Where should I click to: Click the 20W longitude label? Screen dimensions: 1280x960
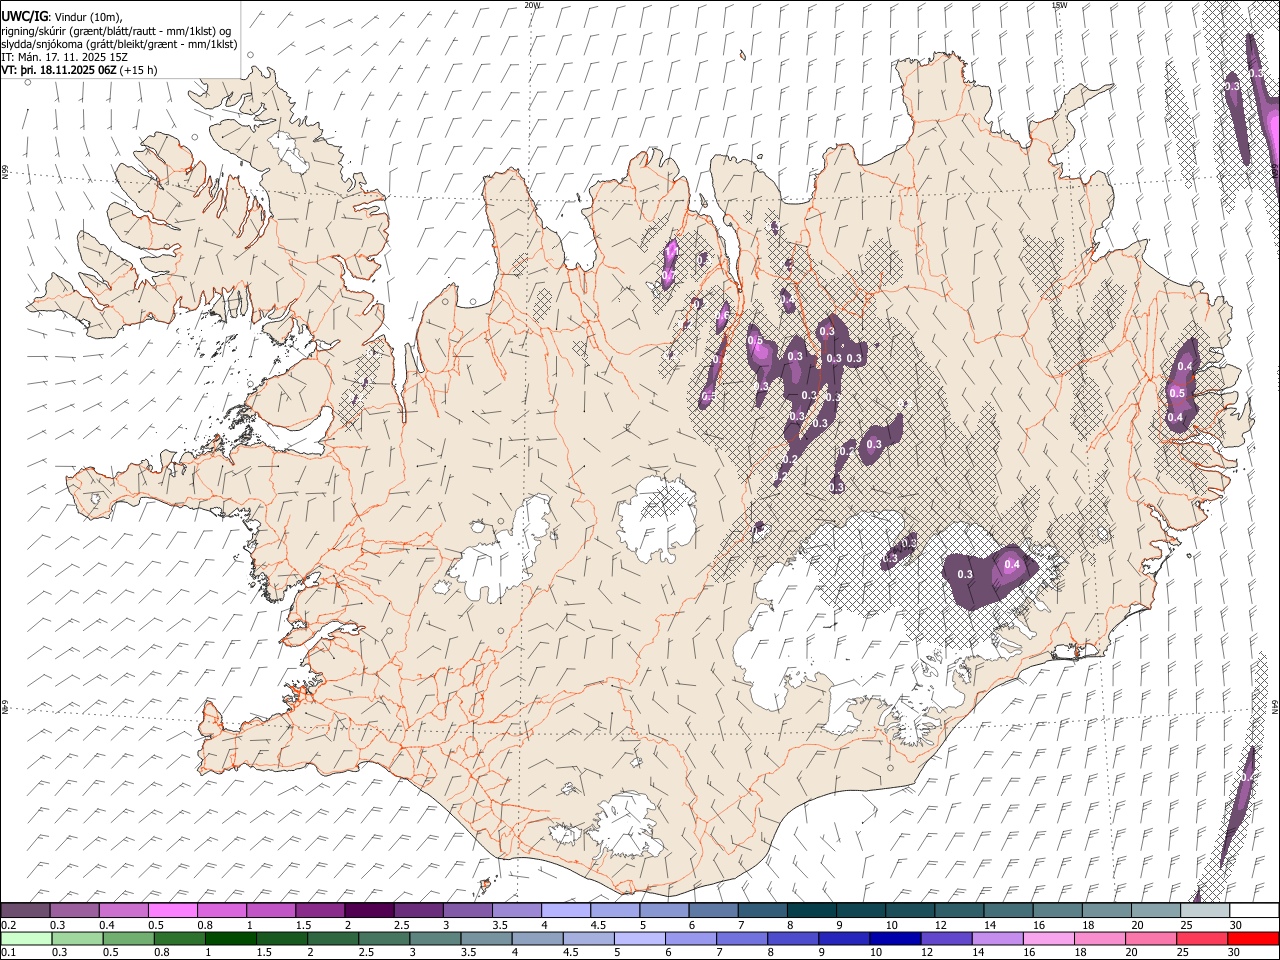tap(533, 5)
